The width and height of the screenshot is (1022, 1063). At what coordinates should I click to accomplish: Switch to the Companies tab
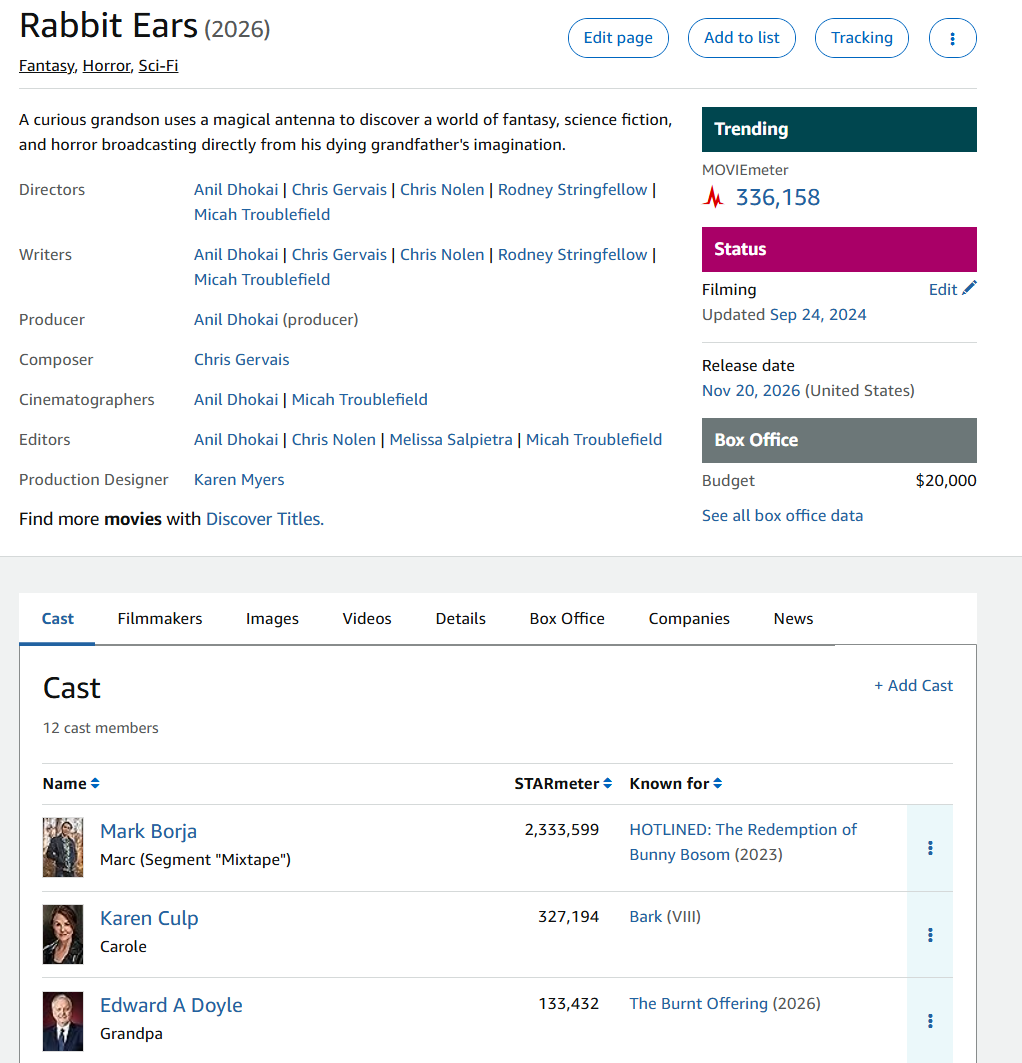tap(689, 619)
